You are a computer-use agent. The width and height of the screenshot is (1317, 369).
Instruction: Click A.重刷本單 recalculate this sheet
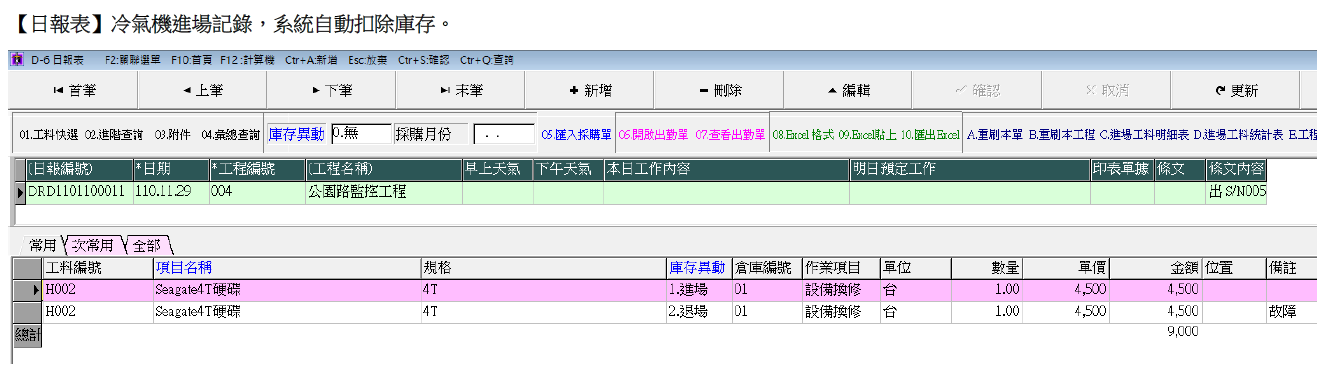click(x=995, y=134)
